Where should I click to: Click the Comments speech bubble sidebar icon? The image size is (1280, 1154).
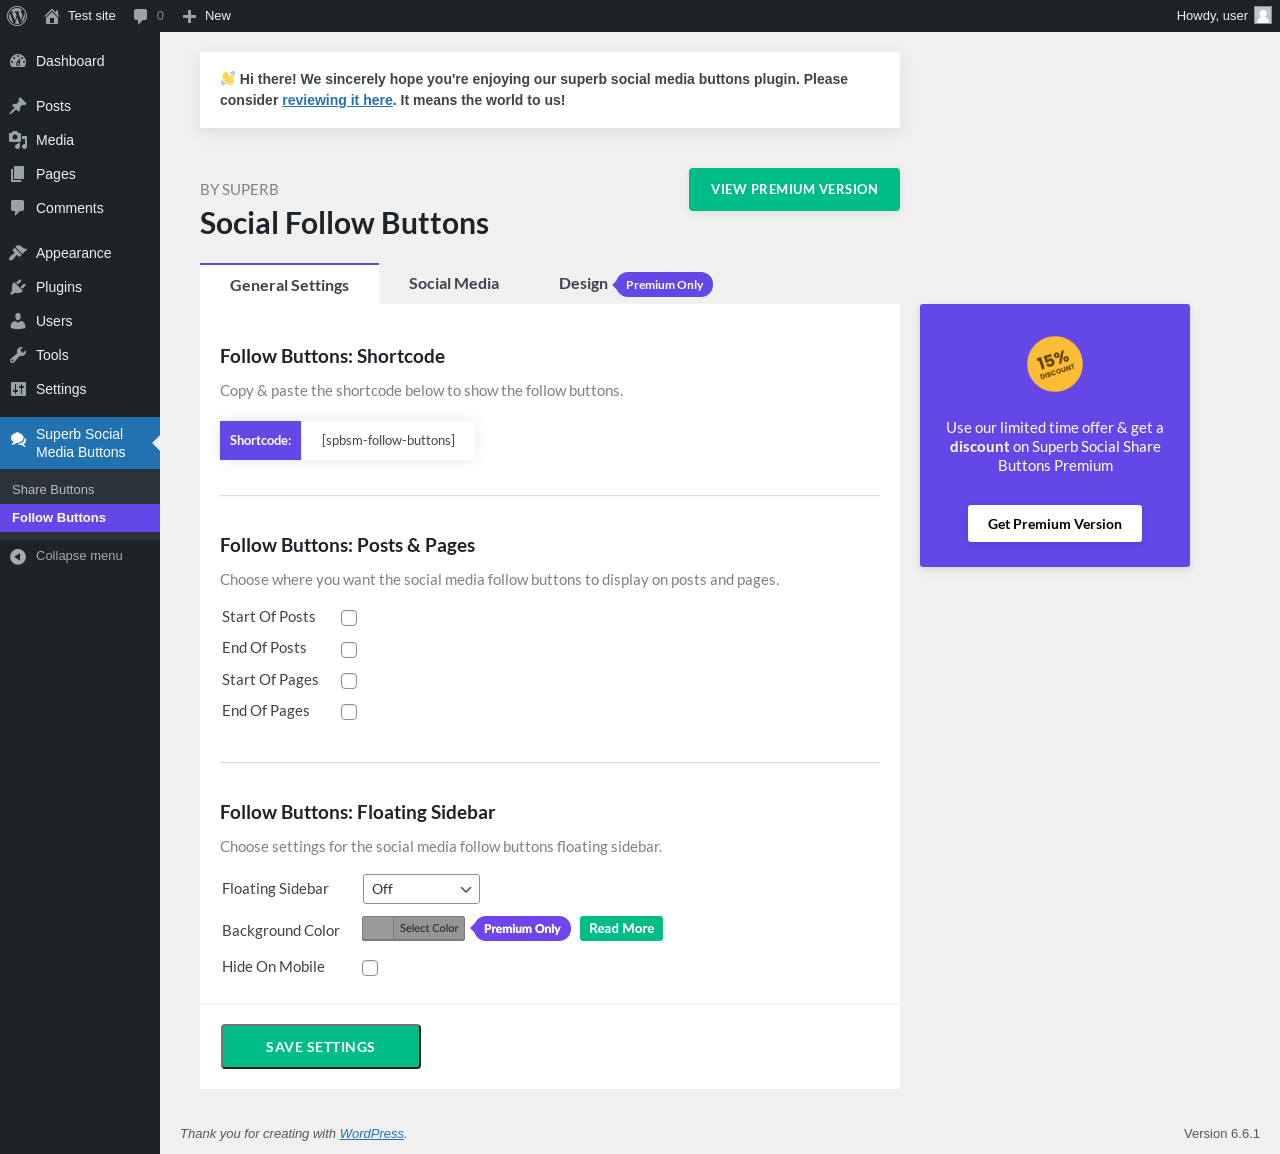click(x=18, y=208)
